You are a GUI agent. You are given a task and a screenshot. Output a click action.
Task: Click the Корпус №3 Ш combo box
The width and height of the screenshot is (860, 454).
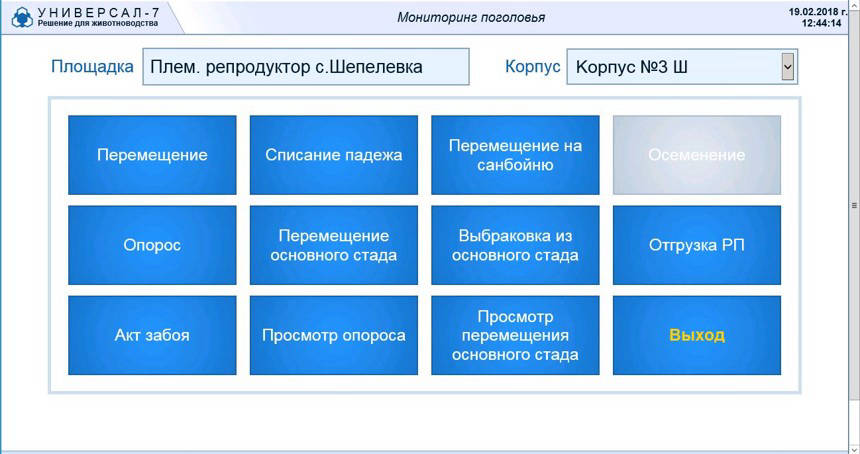tap(672, 67)
